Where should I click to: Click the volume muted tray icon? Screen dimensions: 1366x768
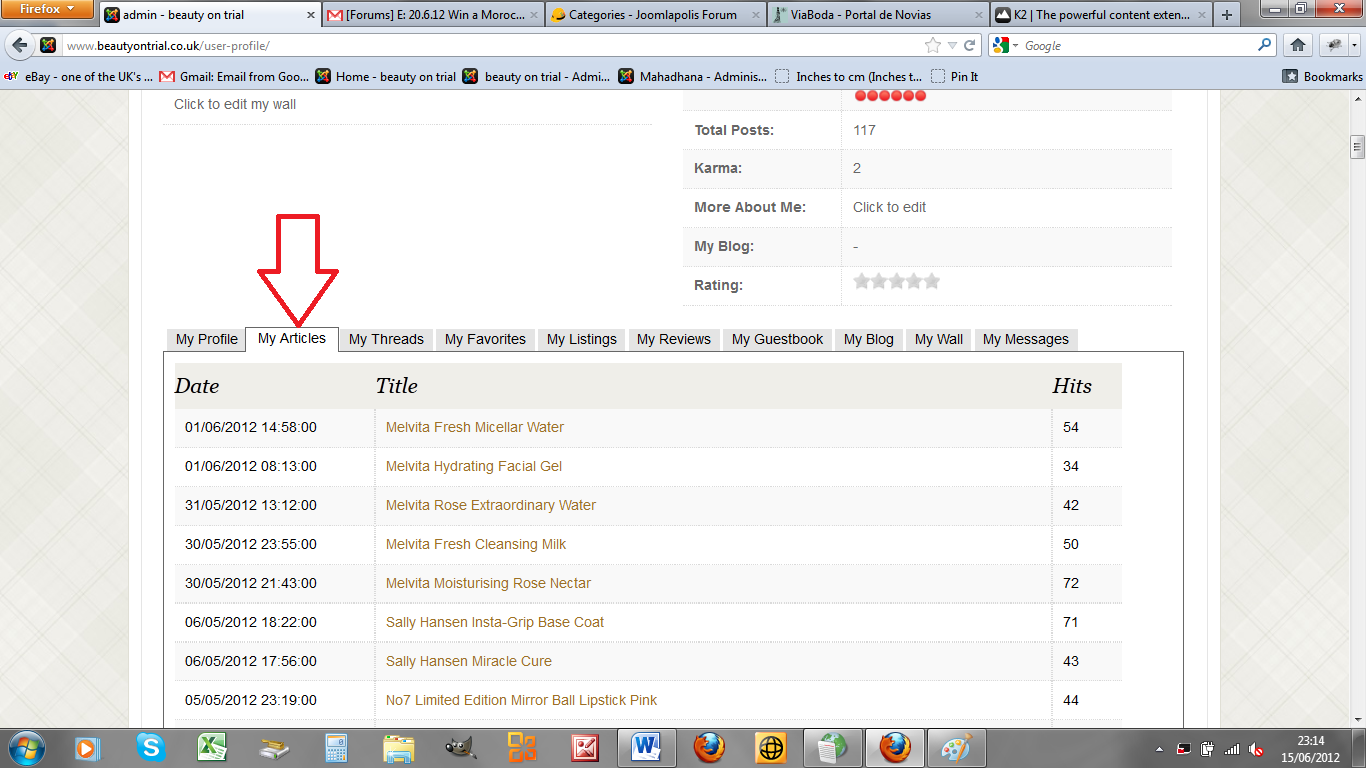click(x=1256, y=748)
